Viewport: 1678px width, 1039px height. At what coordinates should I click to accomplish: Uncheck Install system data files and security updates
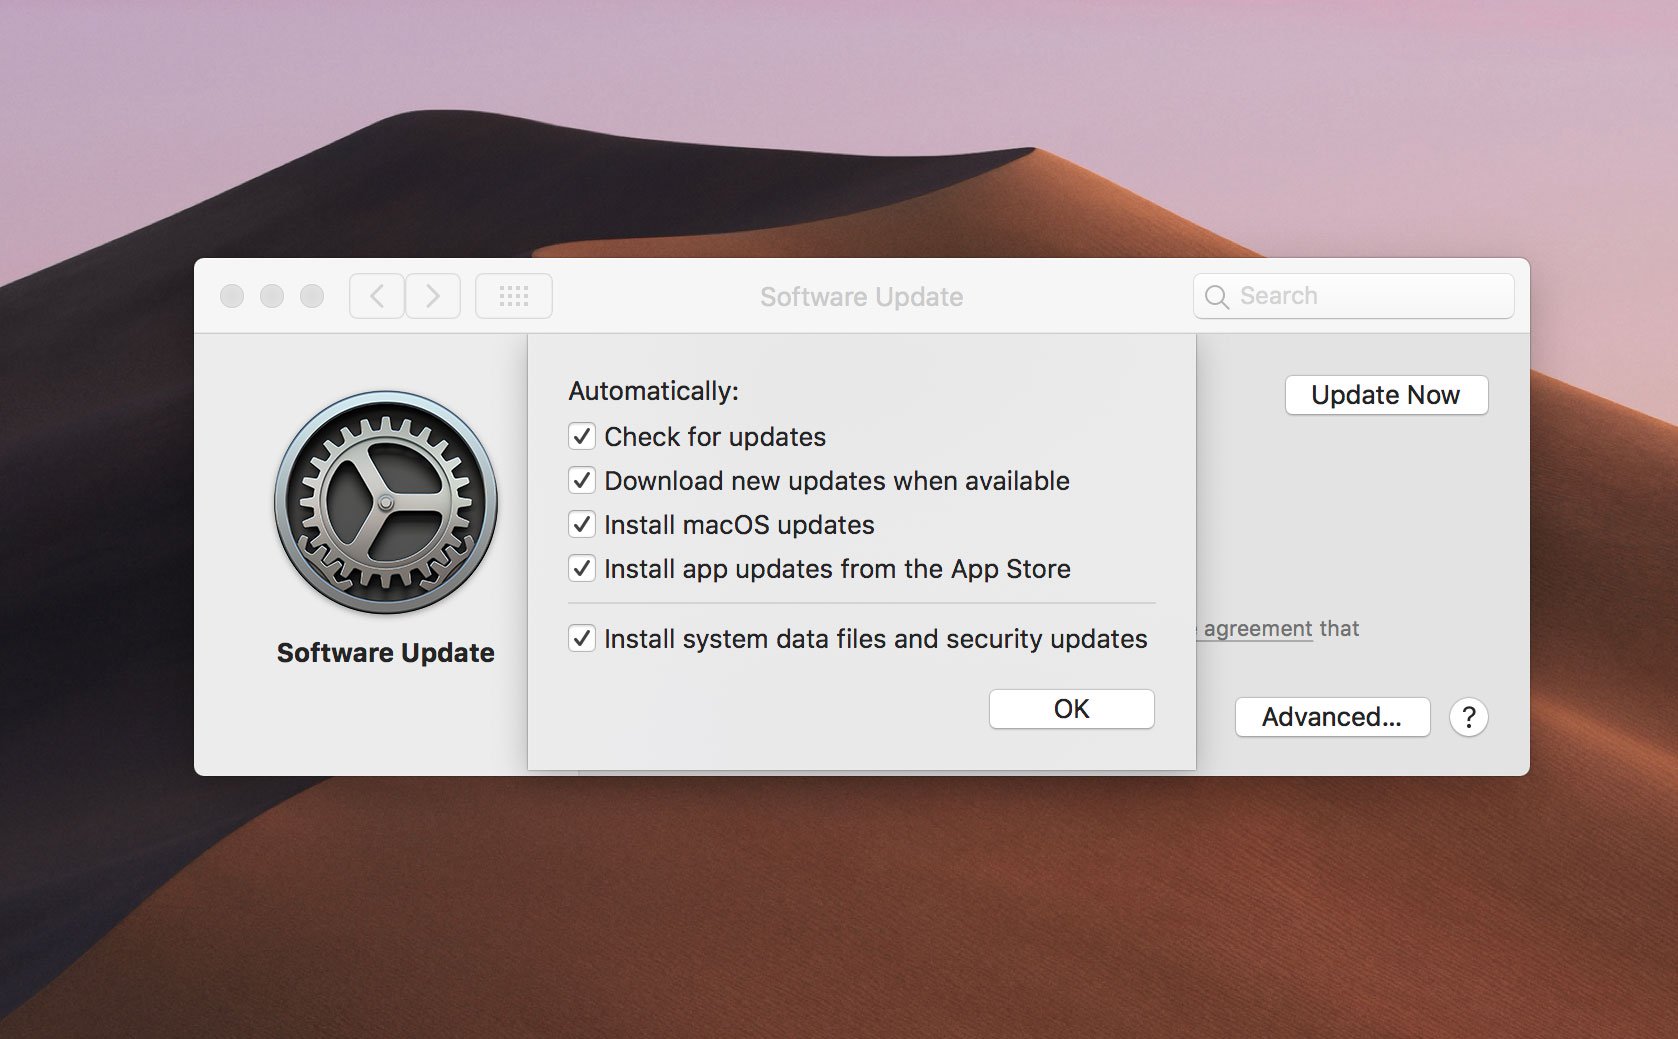pyautogui.click(x=582, y=639)
